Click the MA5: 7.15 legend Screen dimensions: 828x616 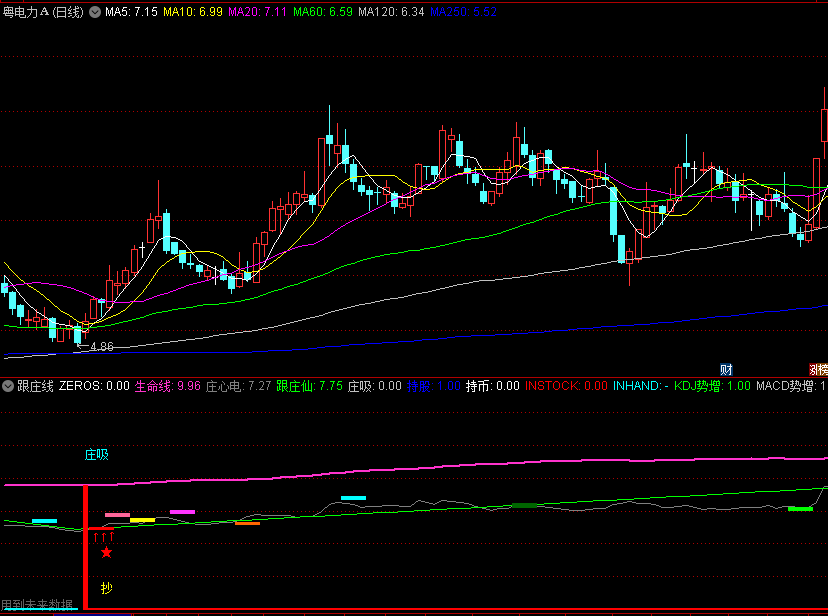coord(131,12)
